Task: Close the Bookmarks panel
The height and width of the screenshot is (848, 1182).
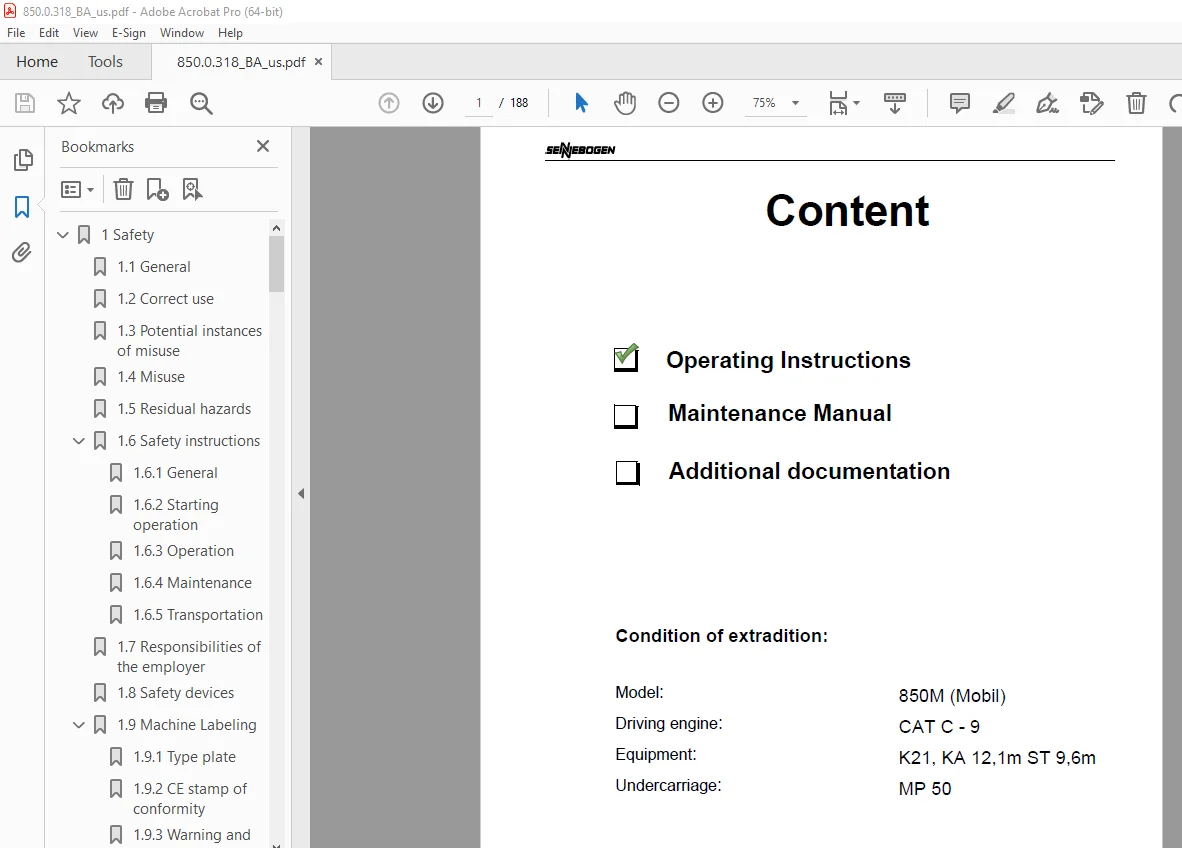Action: pos(263,146)
